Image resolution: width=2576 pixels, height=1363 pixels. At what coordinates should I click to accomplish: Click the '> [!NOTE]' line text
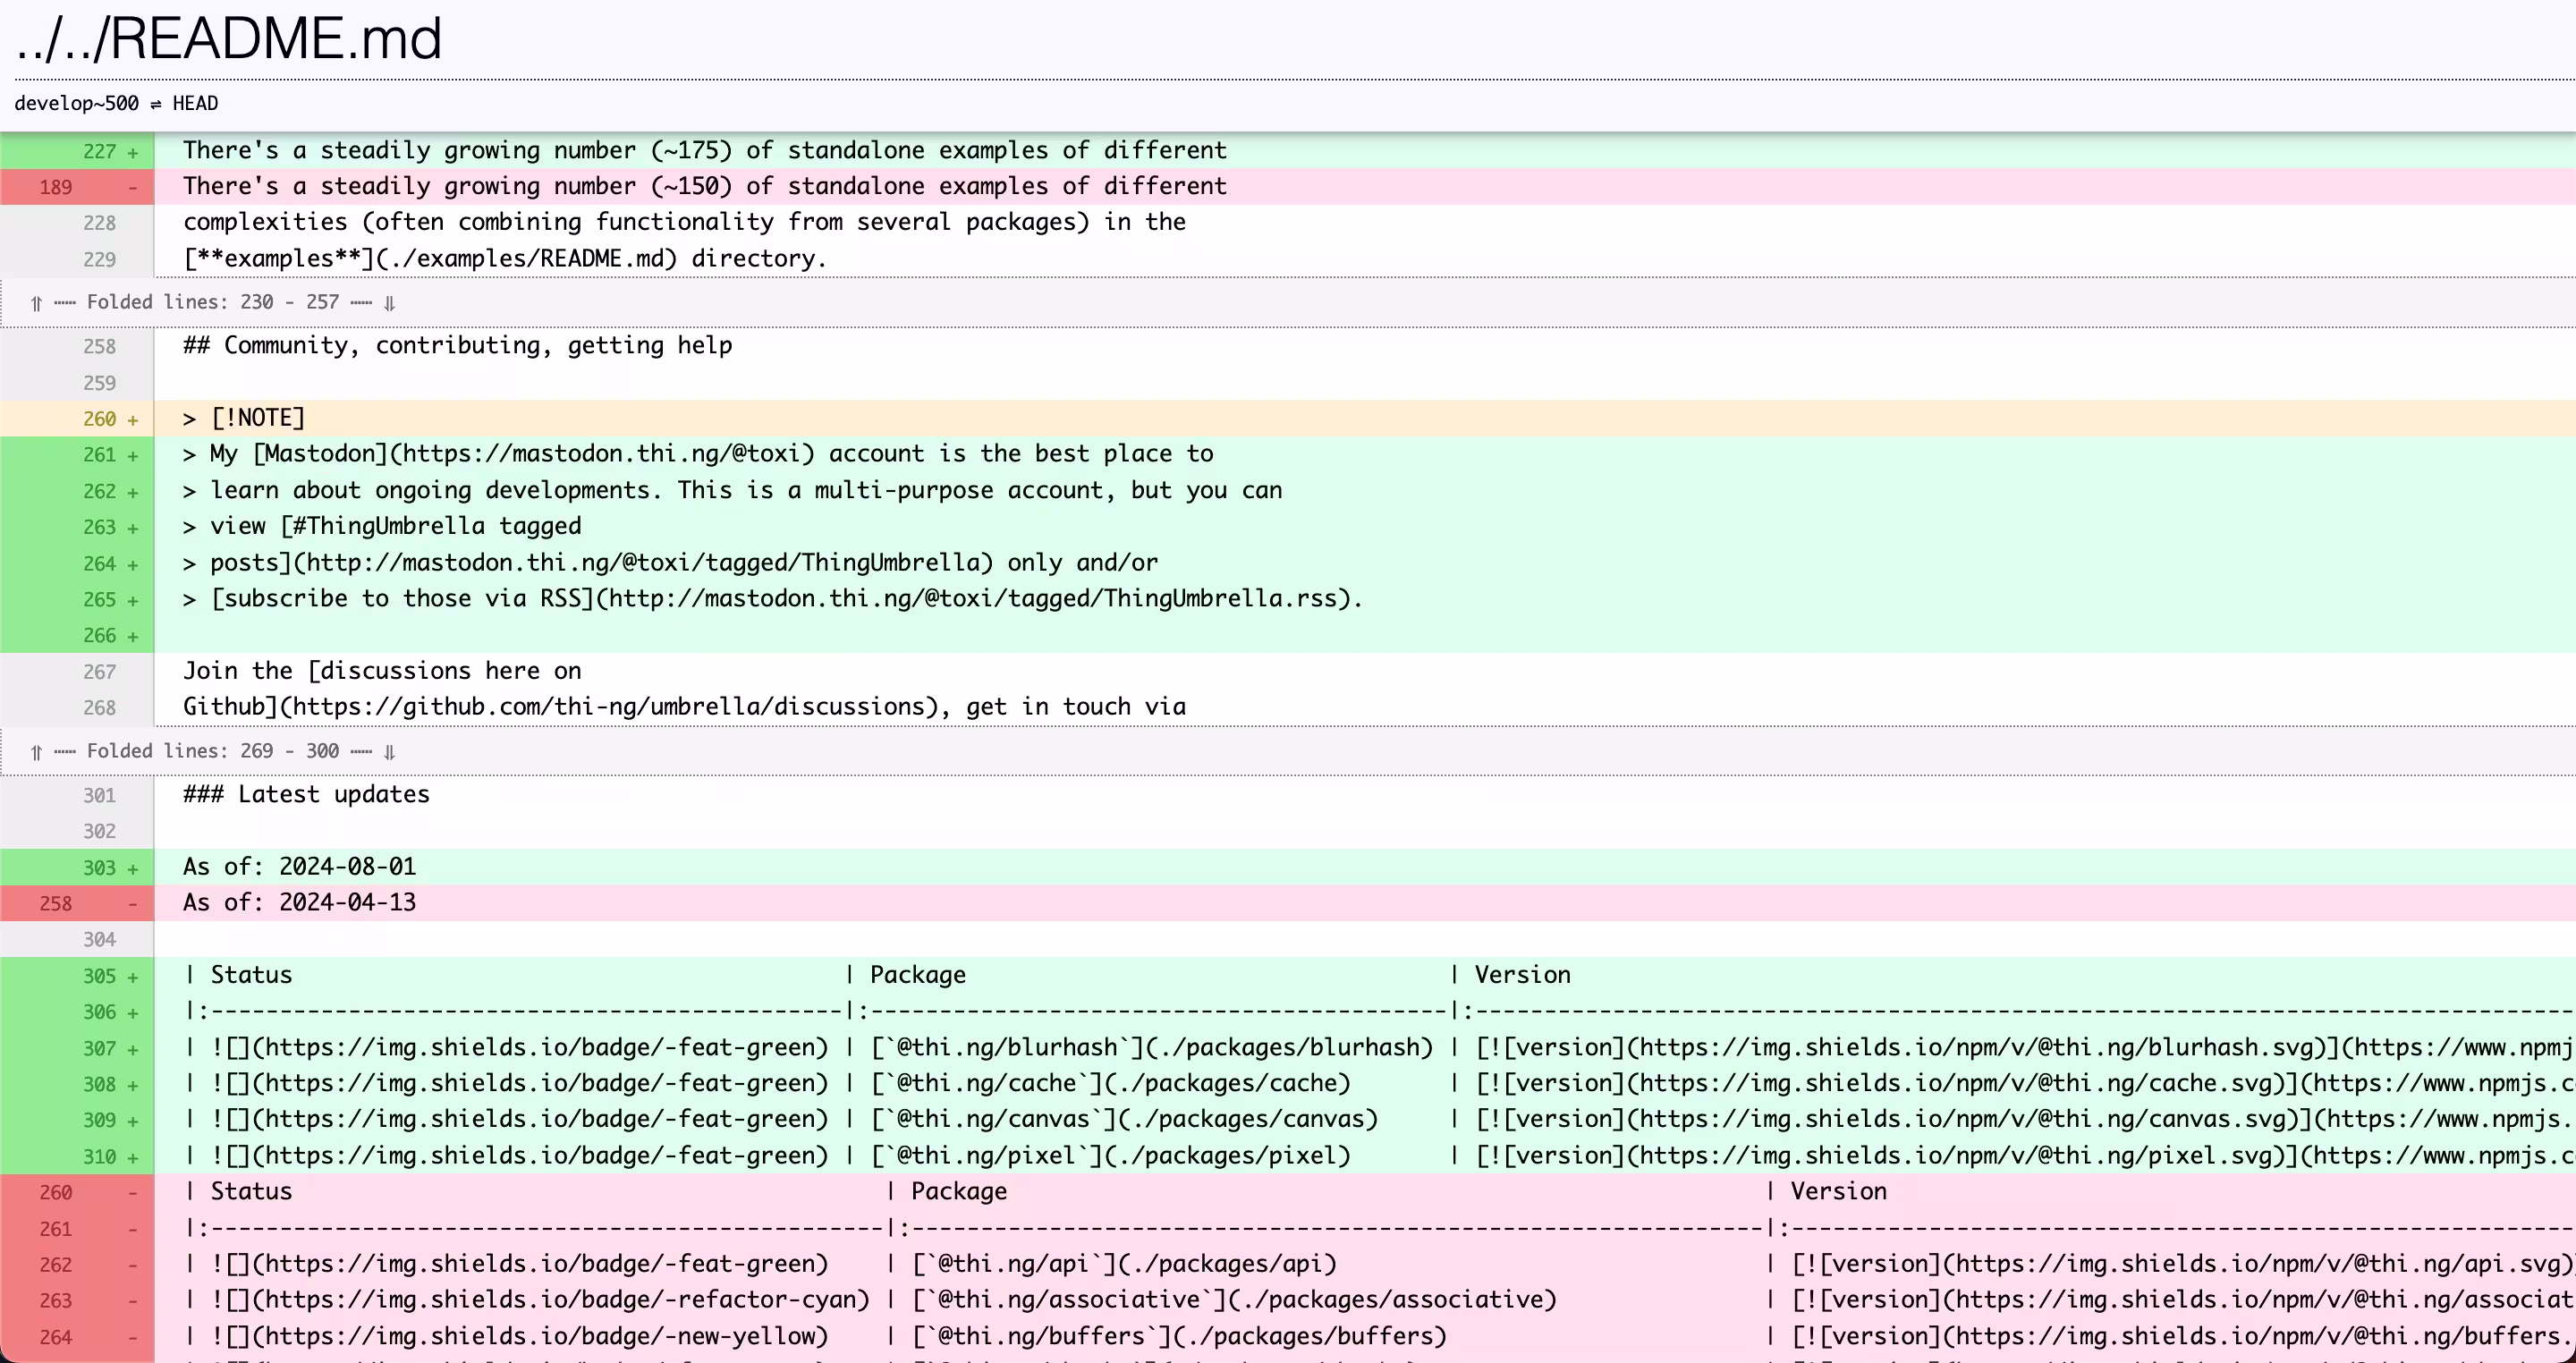click(x=244, y=418)
